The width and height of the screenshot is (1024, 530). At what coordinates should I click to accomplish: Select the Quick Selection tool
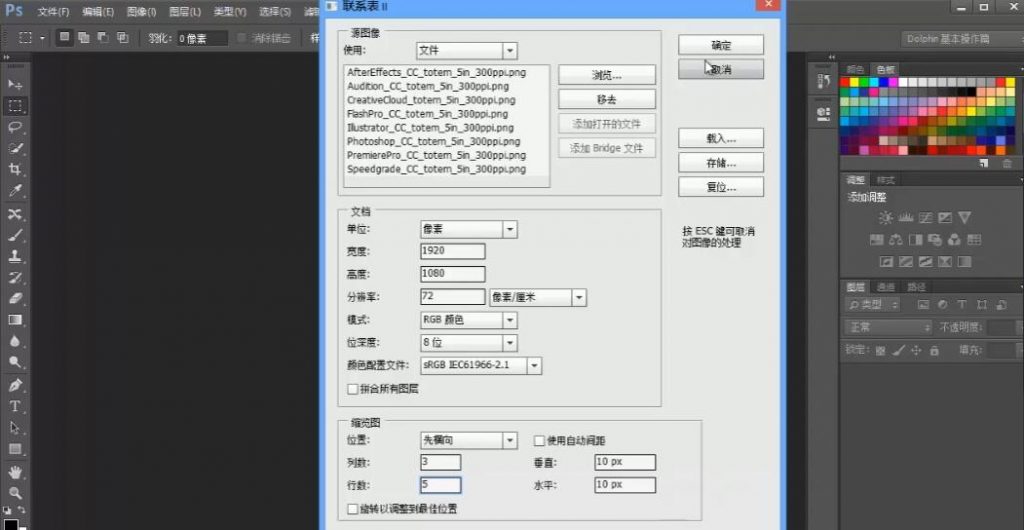15,148
